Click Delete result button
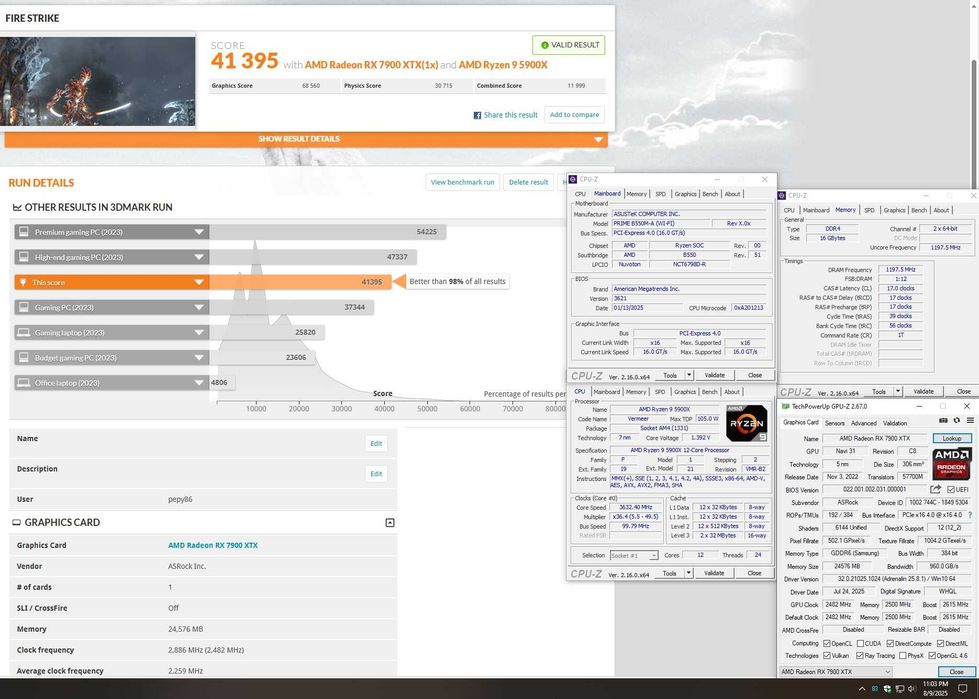This screenshot has height=699, width=979. coord(528,182)
